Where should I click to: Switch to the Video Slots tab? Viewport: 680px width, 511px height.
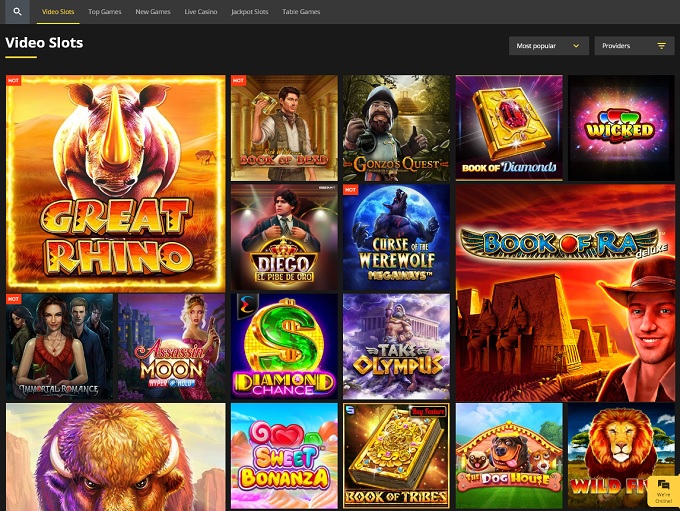point(58,12)
